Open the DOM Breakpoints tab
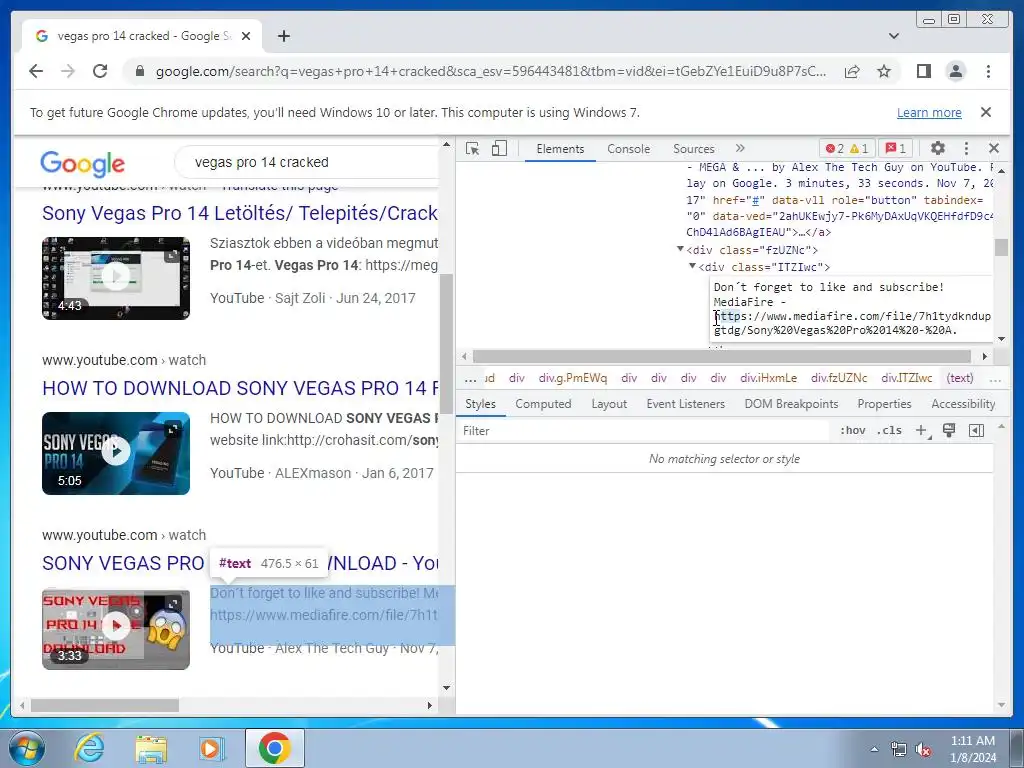The width and height of the screenshot is (1024, 768). point(791,404)
